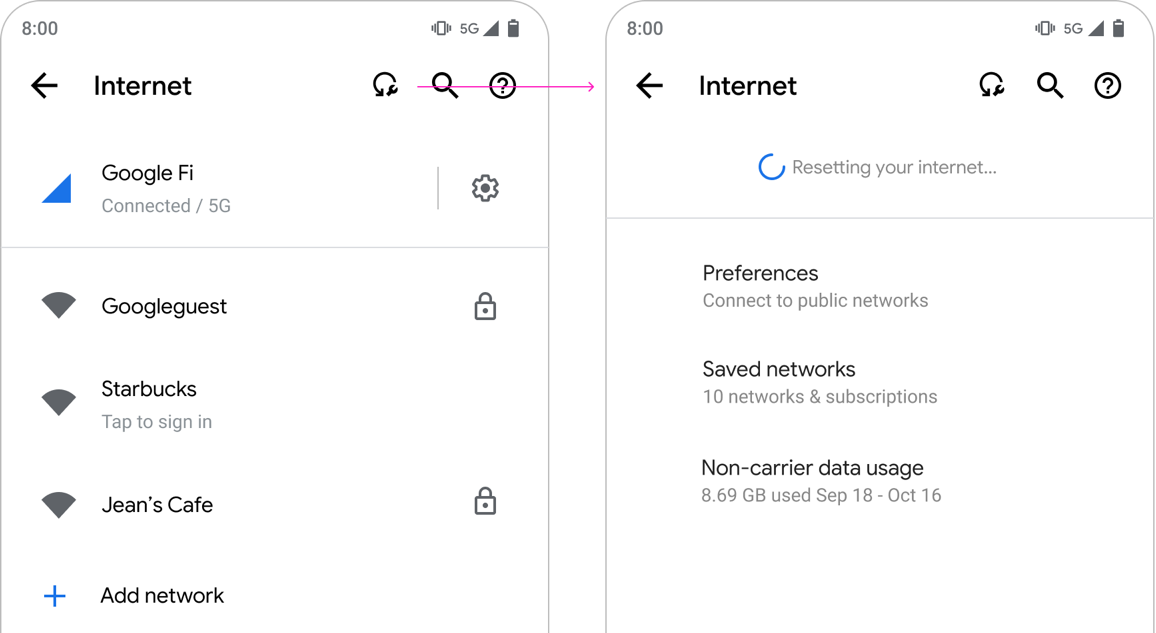Tap the lock icon next to Googleguest
This screenshot has width=1156, height=633.
point(485,306)
